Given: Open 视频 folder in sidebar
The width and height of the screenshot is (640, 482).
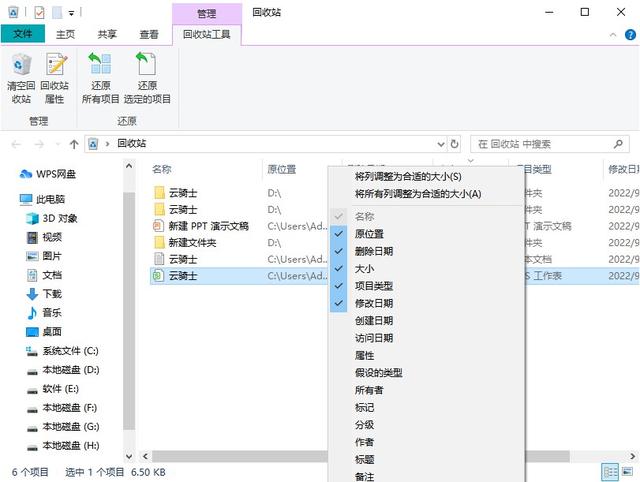Looking at the screenshot, I should 44,237.
